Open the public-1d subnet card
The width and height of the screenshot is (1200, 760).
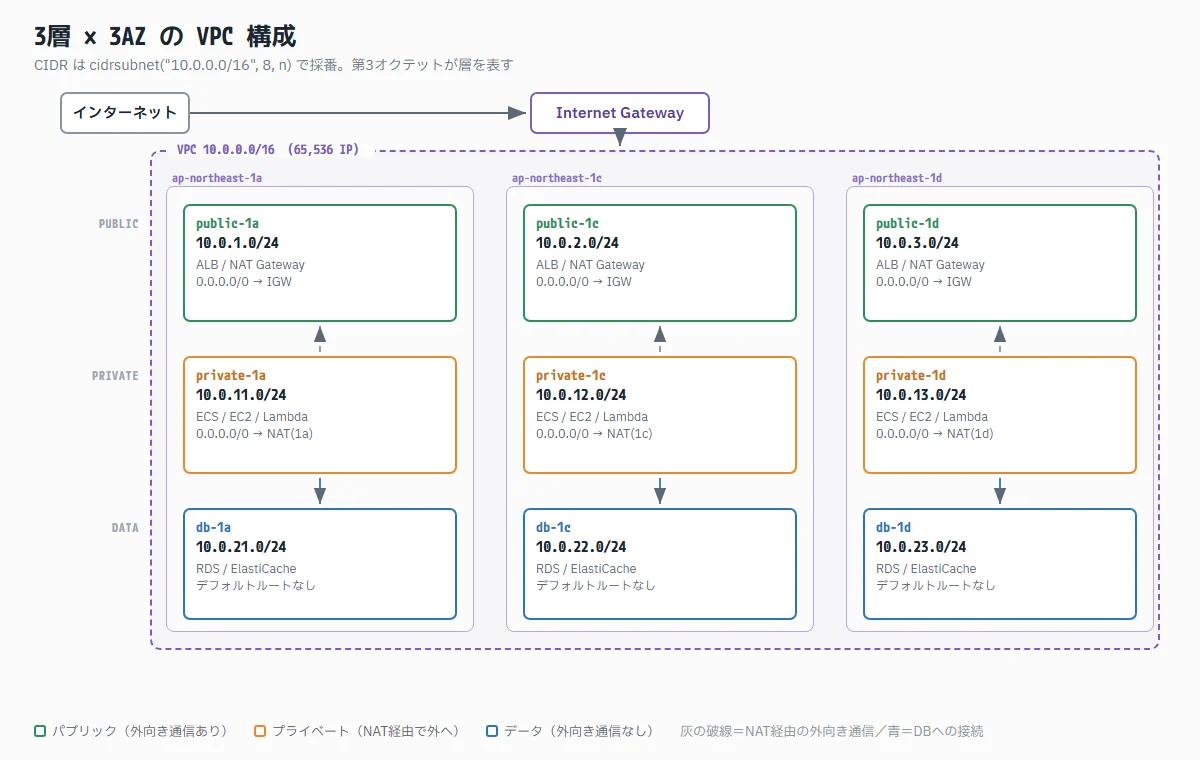point(1000,263)
